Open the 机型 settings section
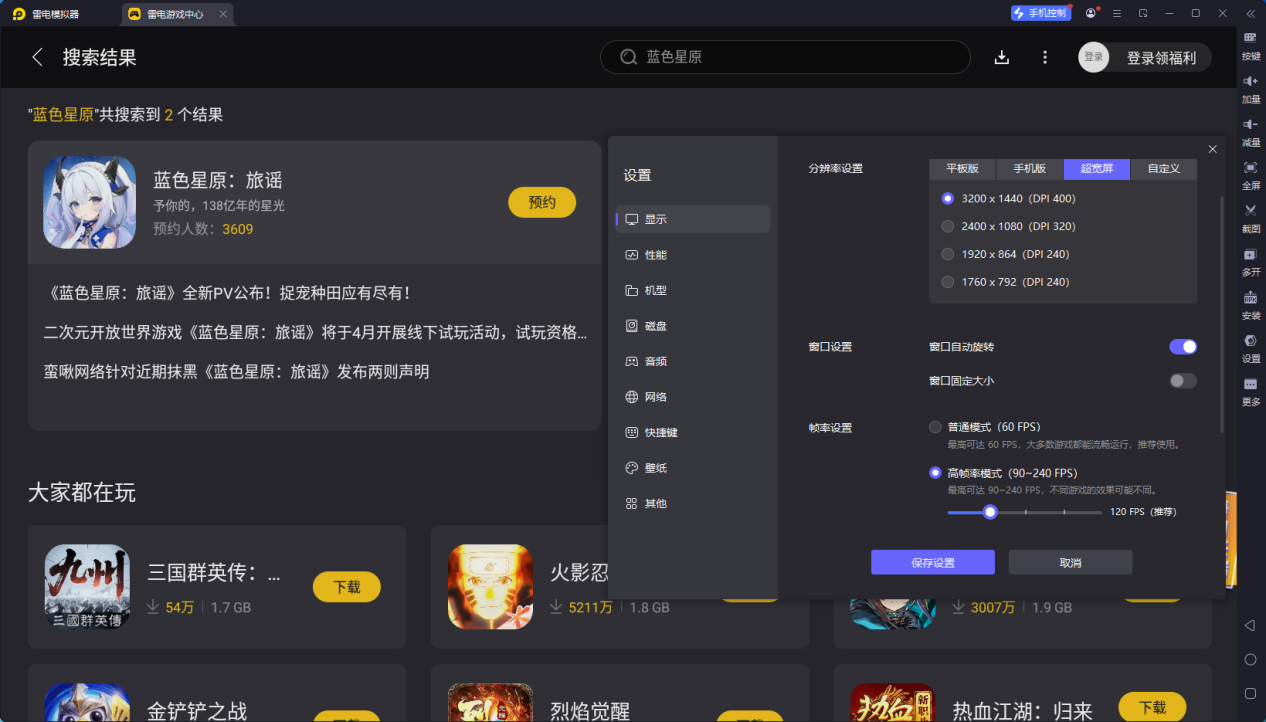 click(693, 290)
